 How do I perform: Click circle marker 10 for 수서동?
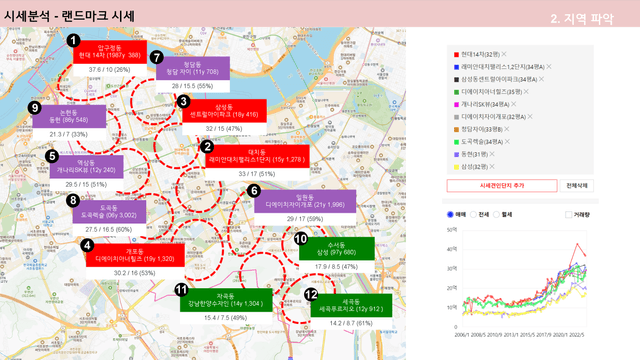tap(301, 239)
